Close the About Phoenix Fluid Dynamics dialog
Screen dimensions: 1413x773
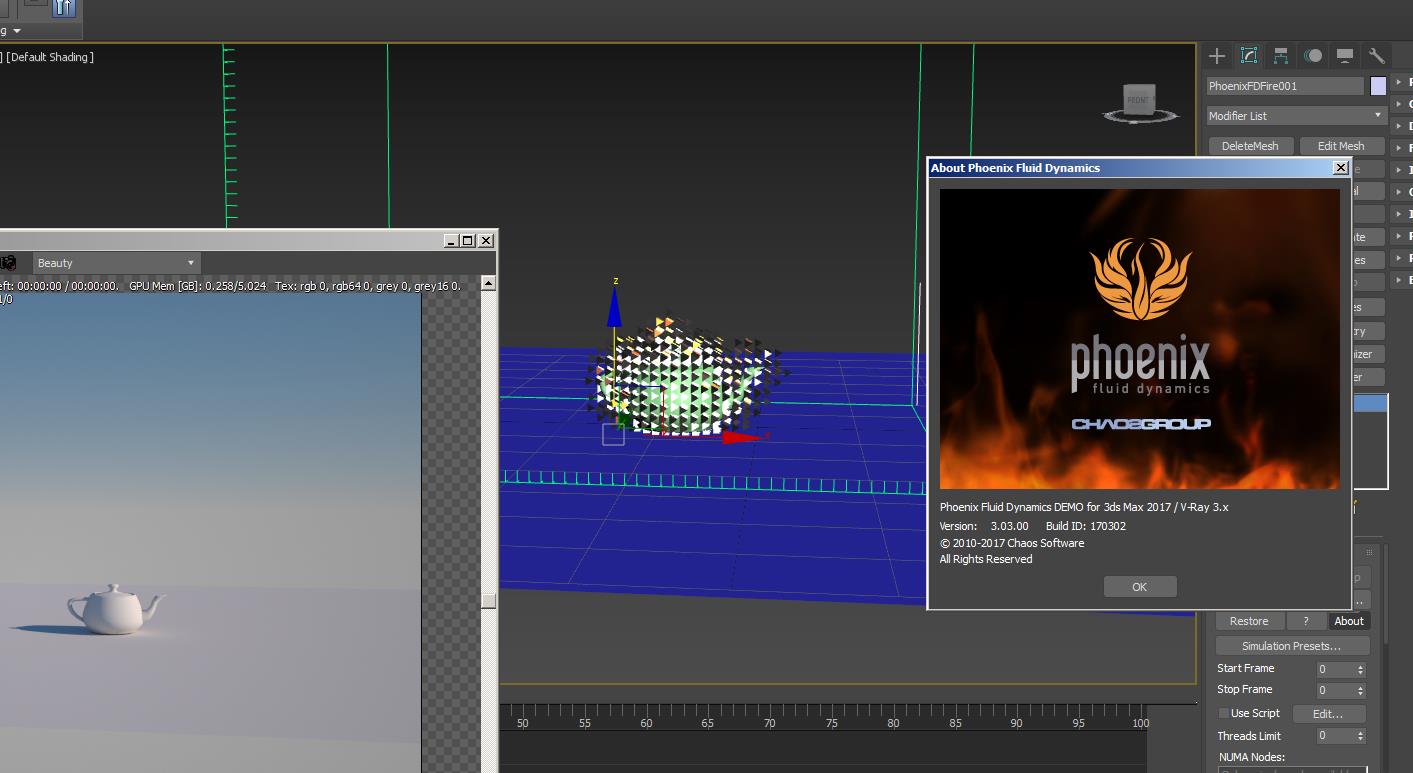pyautogui.click(x=1340, y=168)
